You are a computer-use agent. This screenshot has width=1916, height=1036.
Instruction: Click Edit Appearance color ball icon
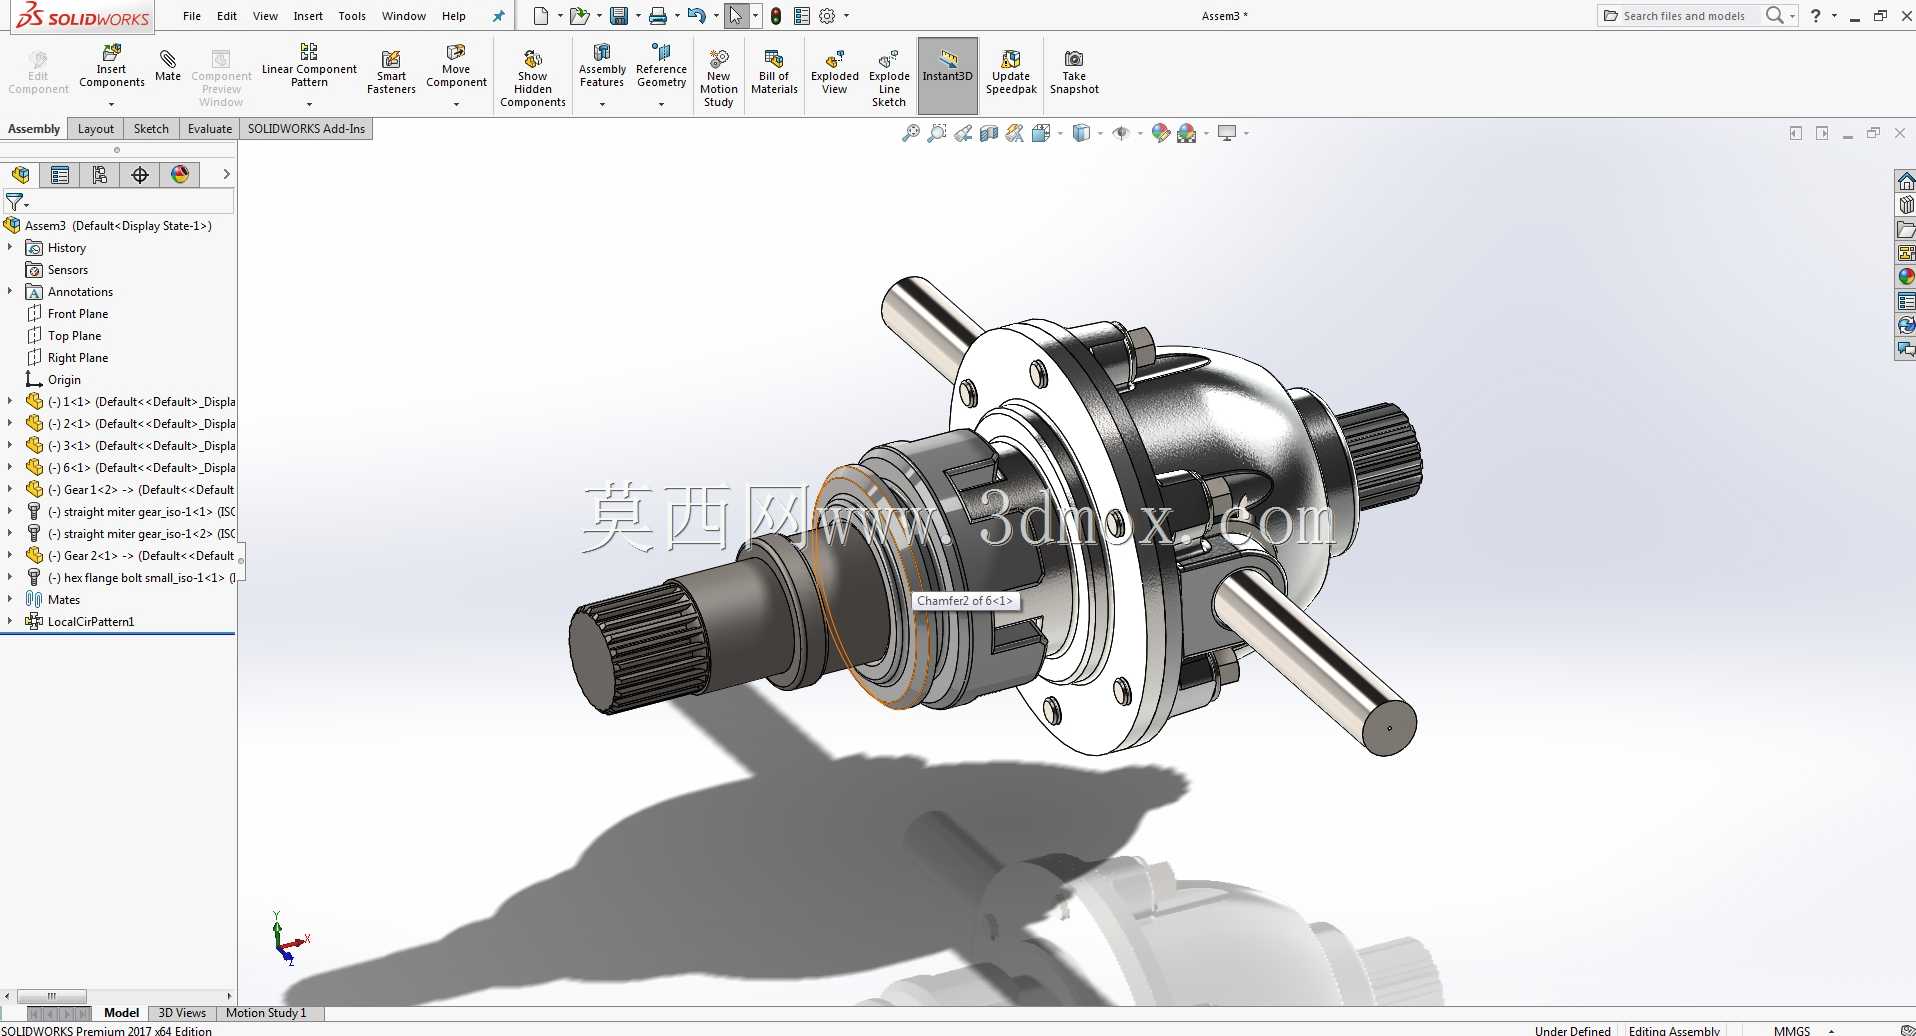1160,133
